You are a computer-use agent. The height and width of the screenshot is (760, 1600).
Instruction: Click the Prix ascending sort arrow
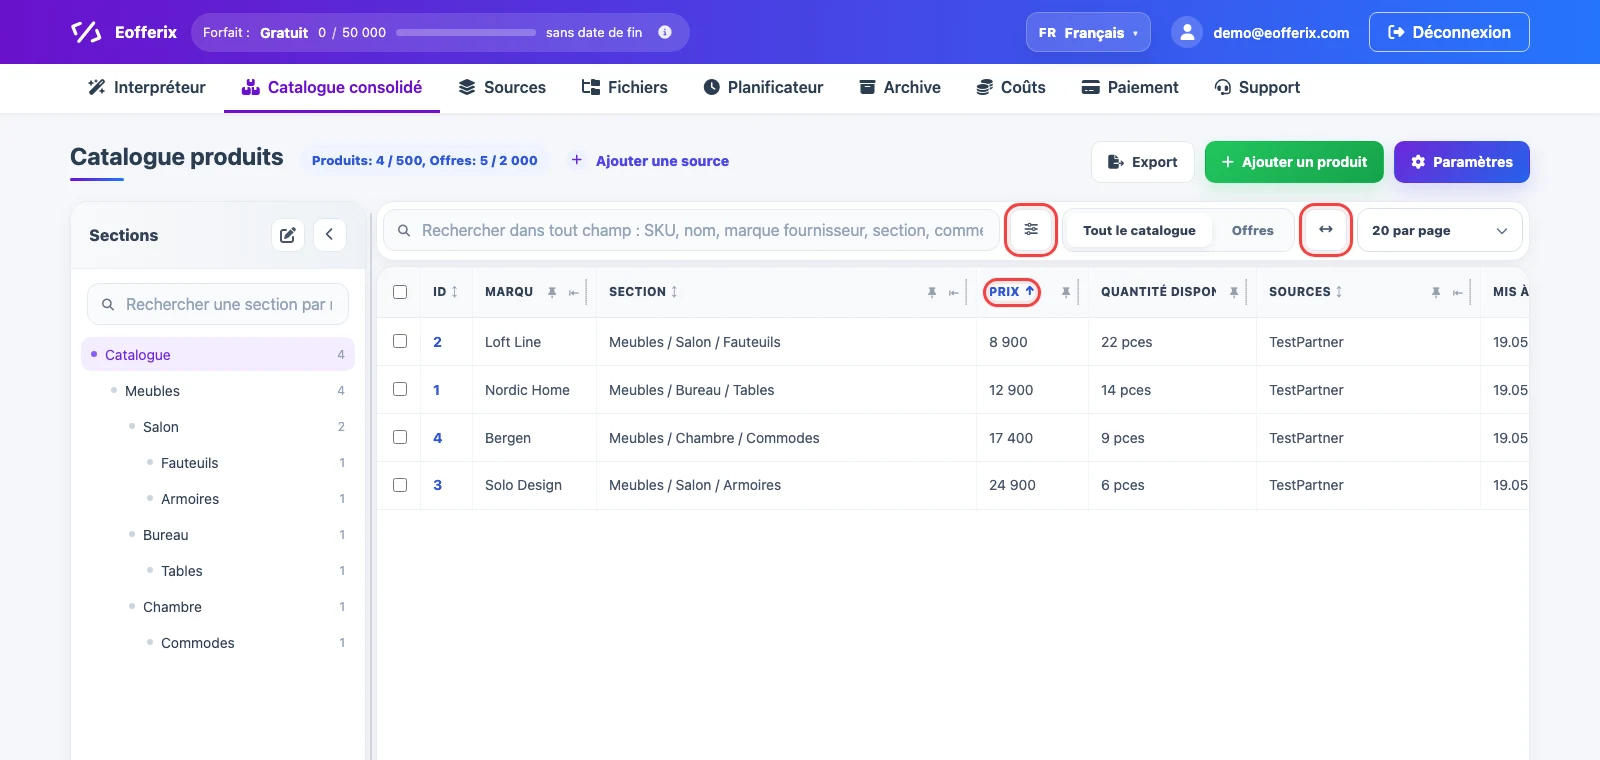pyautogui.click(x=1030, y=291)
